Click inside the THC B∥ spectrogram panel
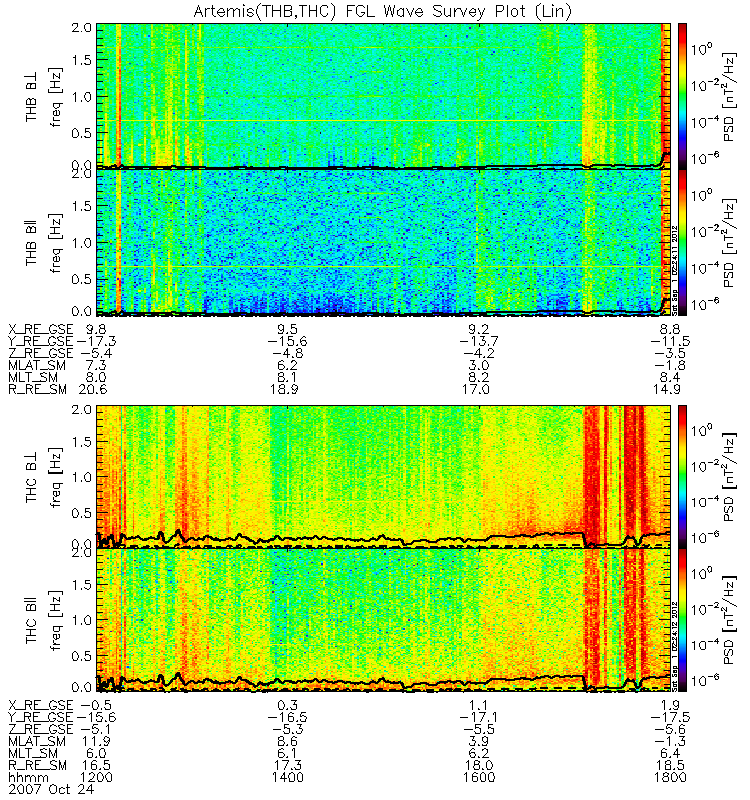This screenshot has width=750, height=800. click(x=384, y=620)
